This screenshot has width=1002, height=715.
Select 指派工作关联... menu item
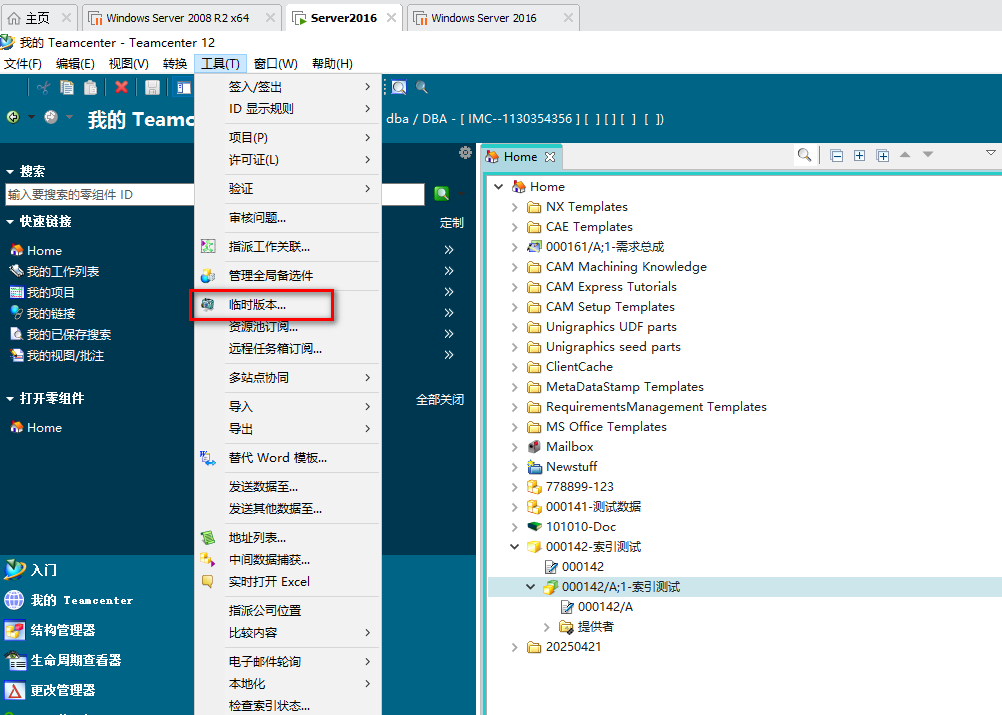[288, 247]
